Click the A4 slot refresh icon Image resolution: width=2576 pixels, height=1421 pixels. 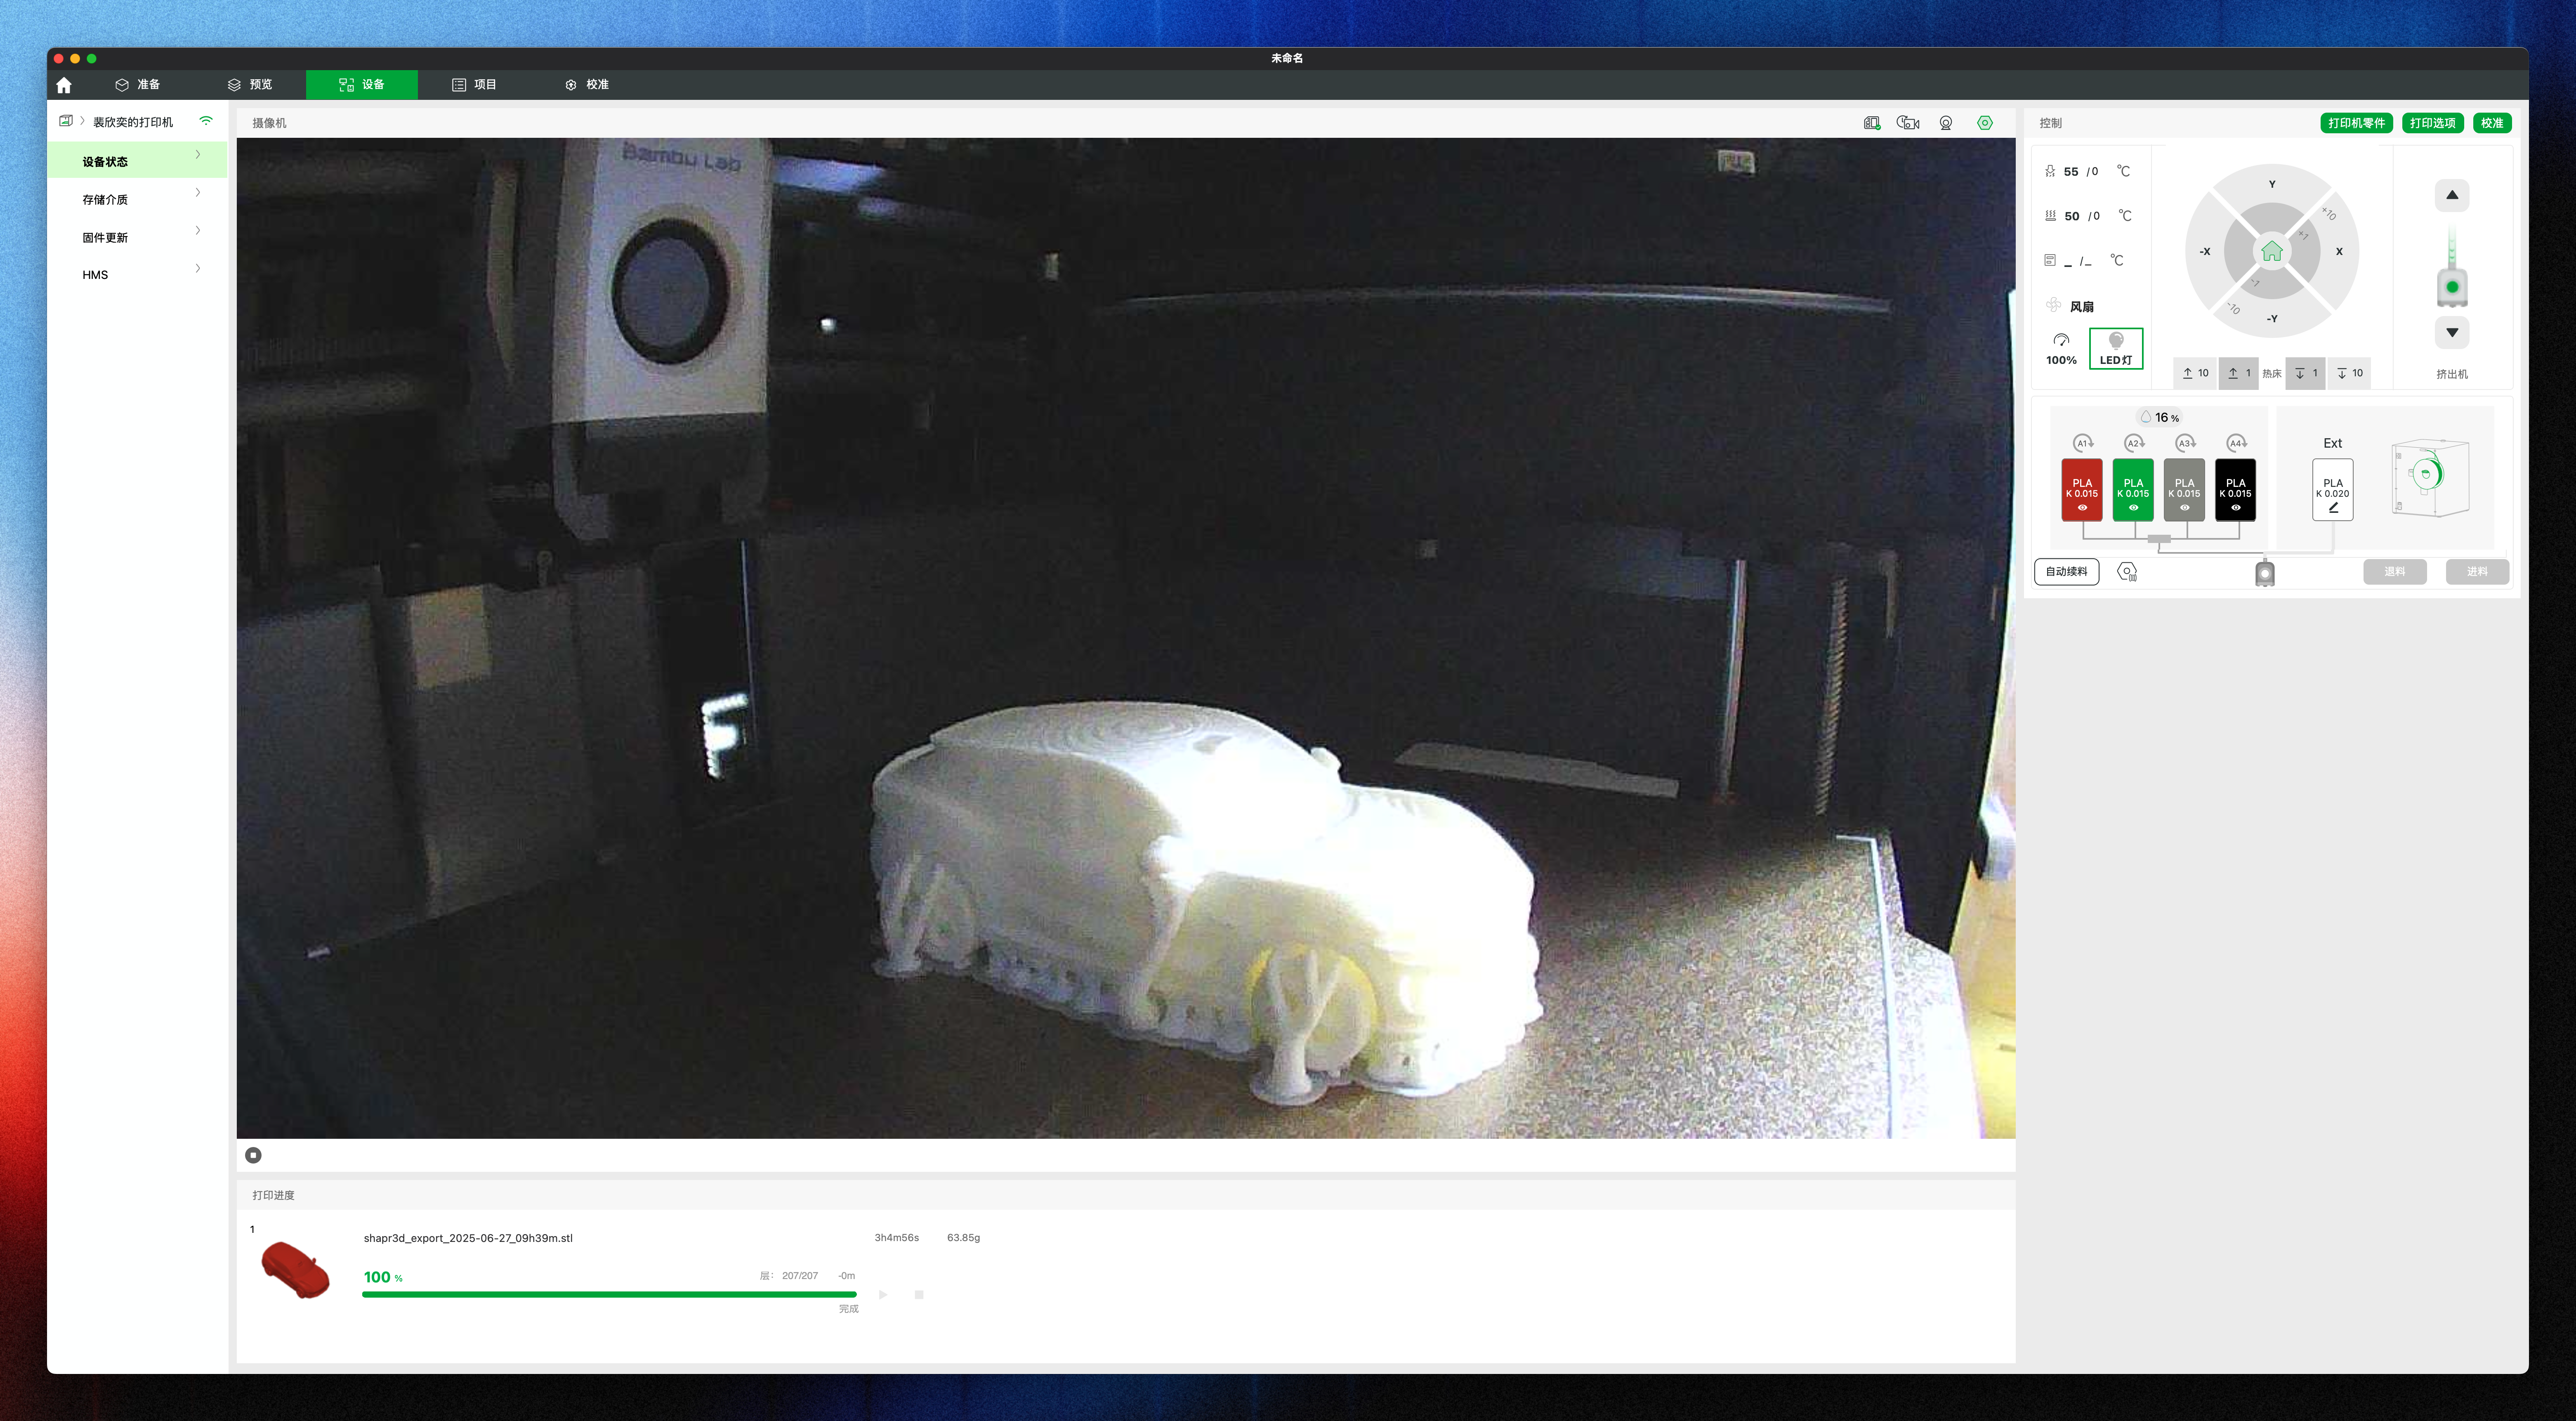pos(2236,443)
